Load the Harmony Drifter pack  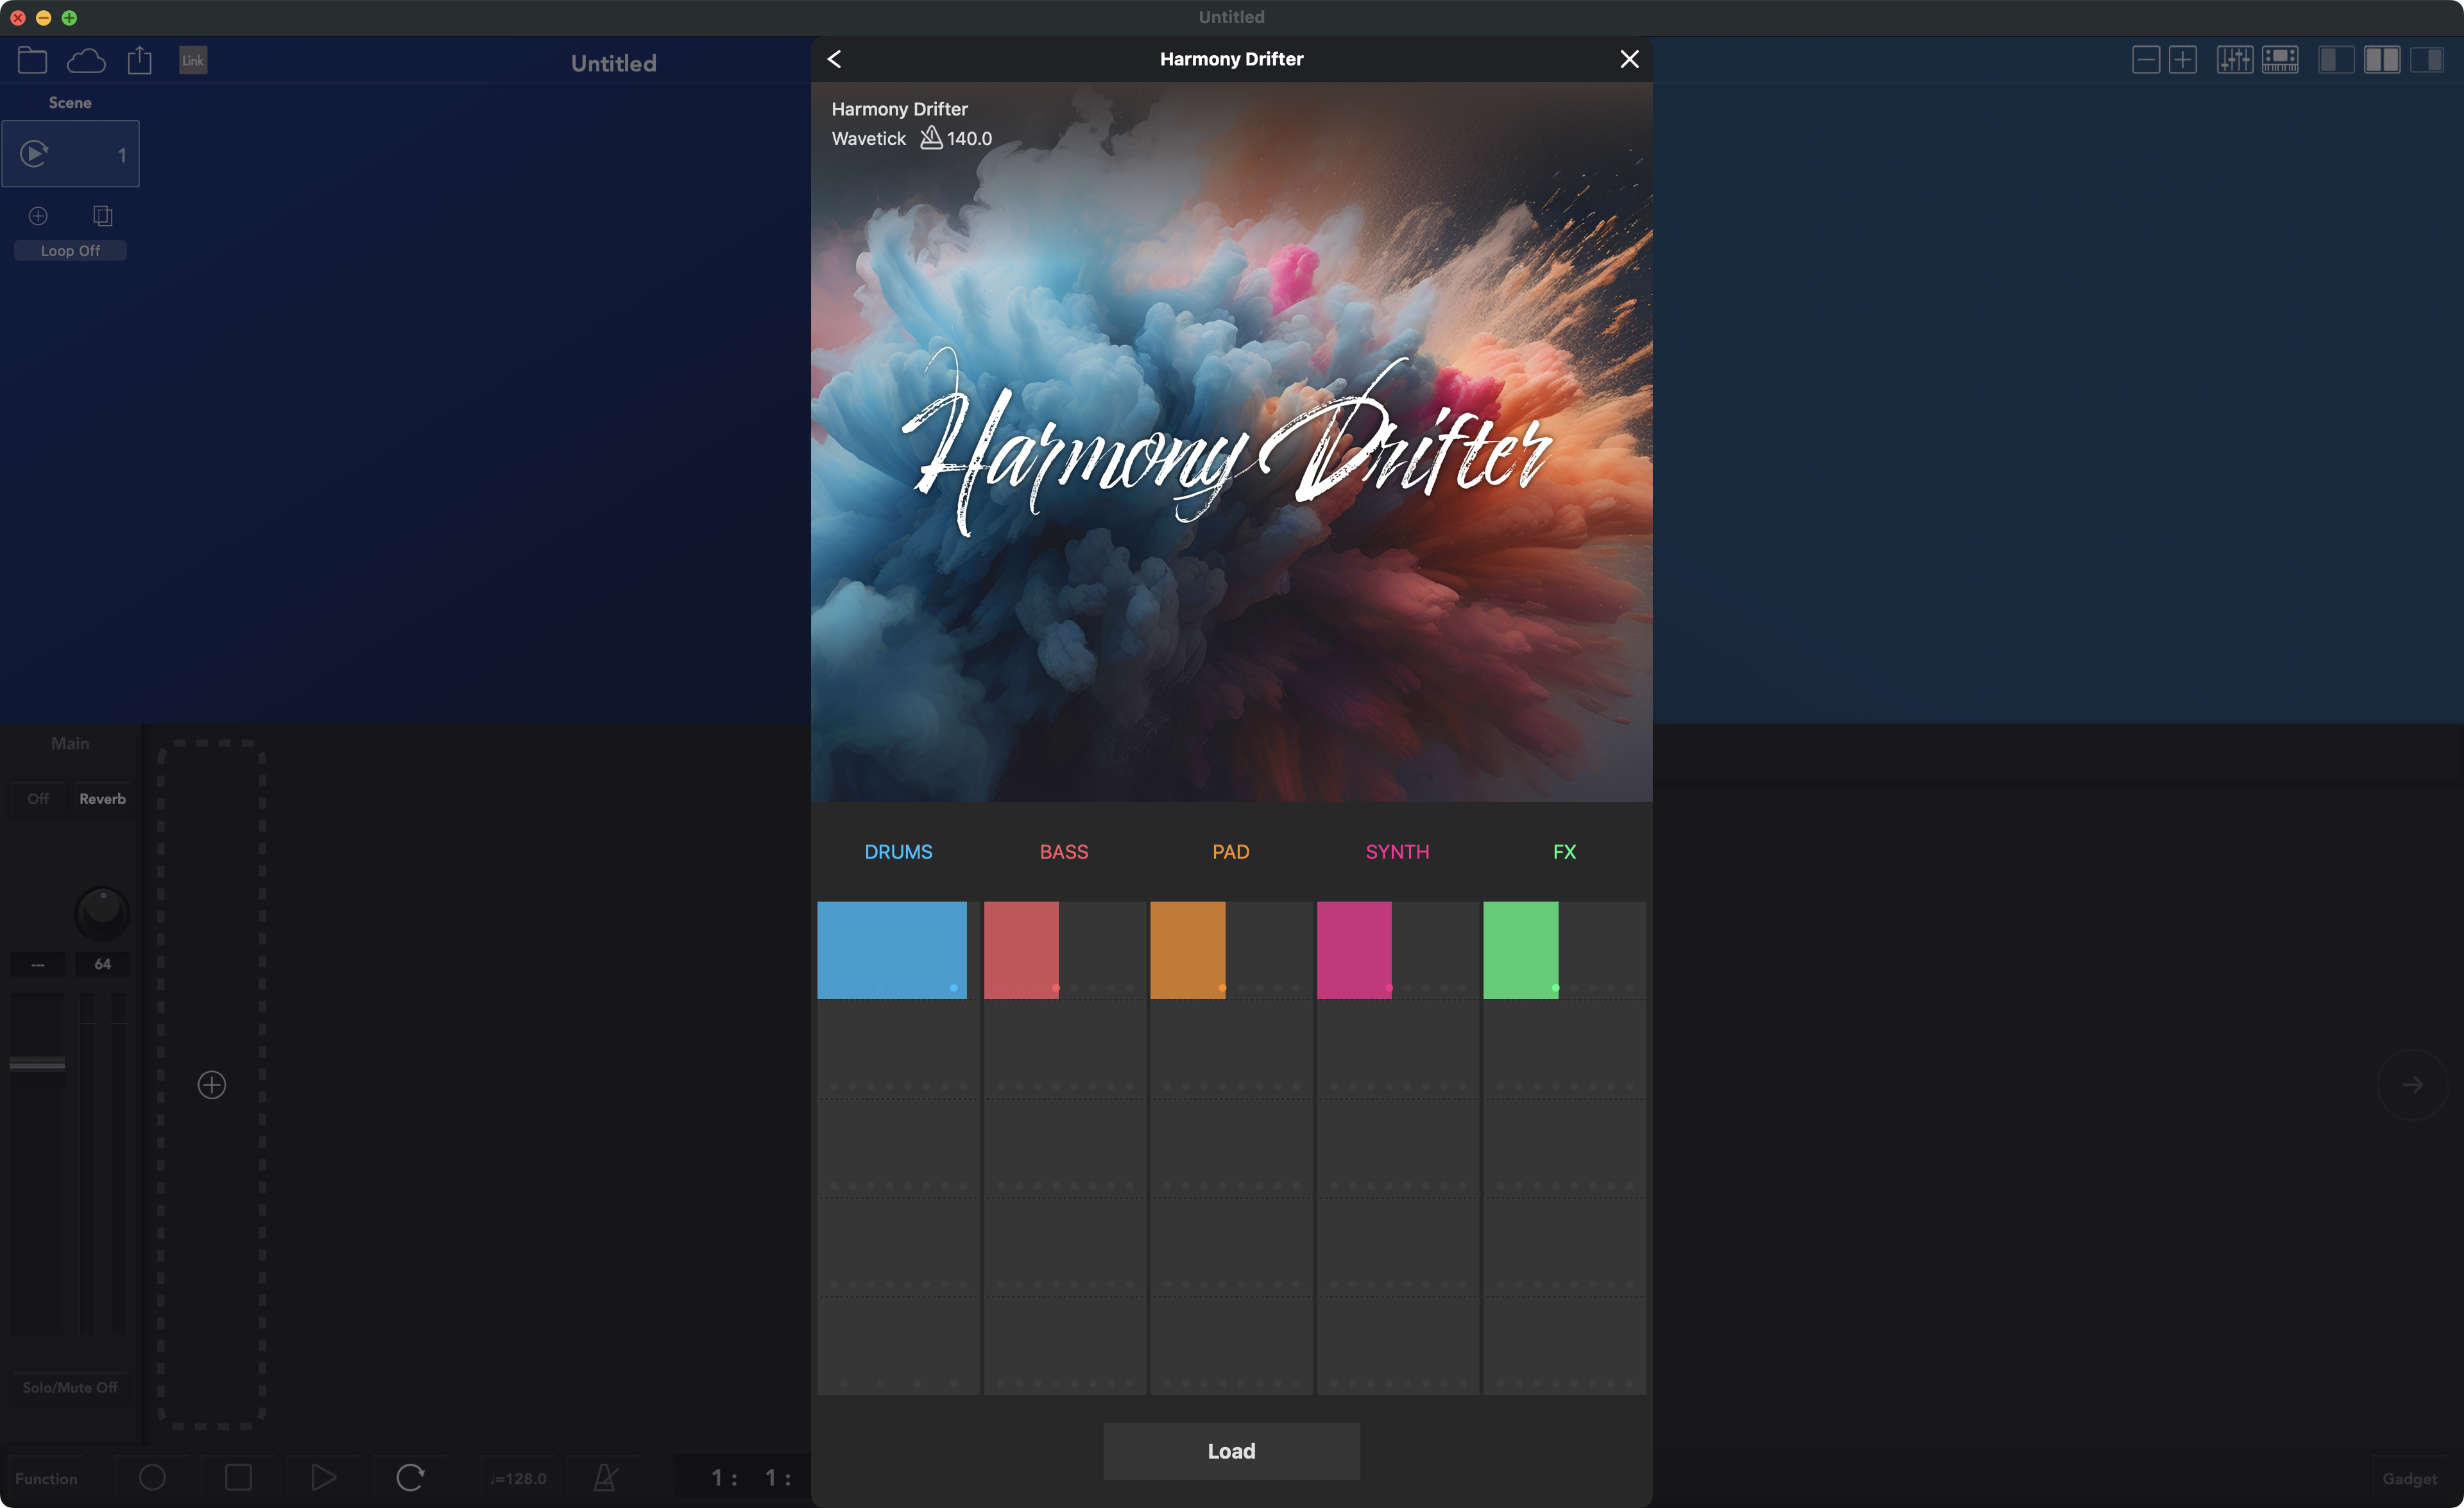click(x=1231, y=1451)
